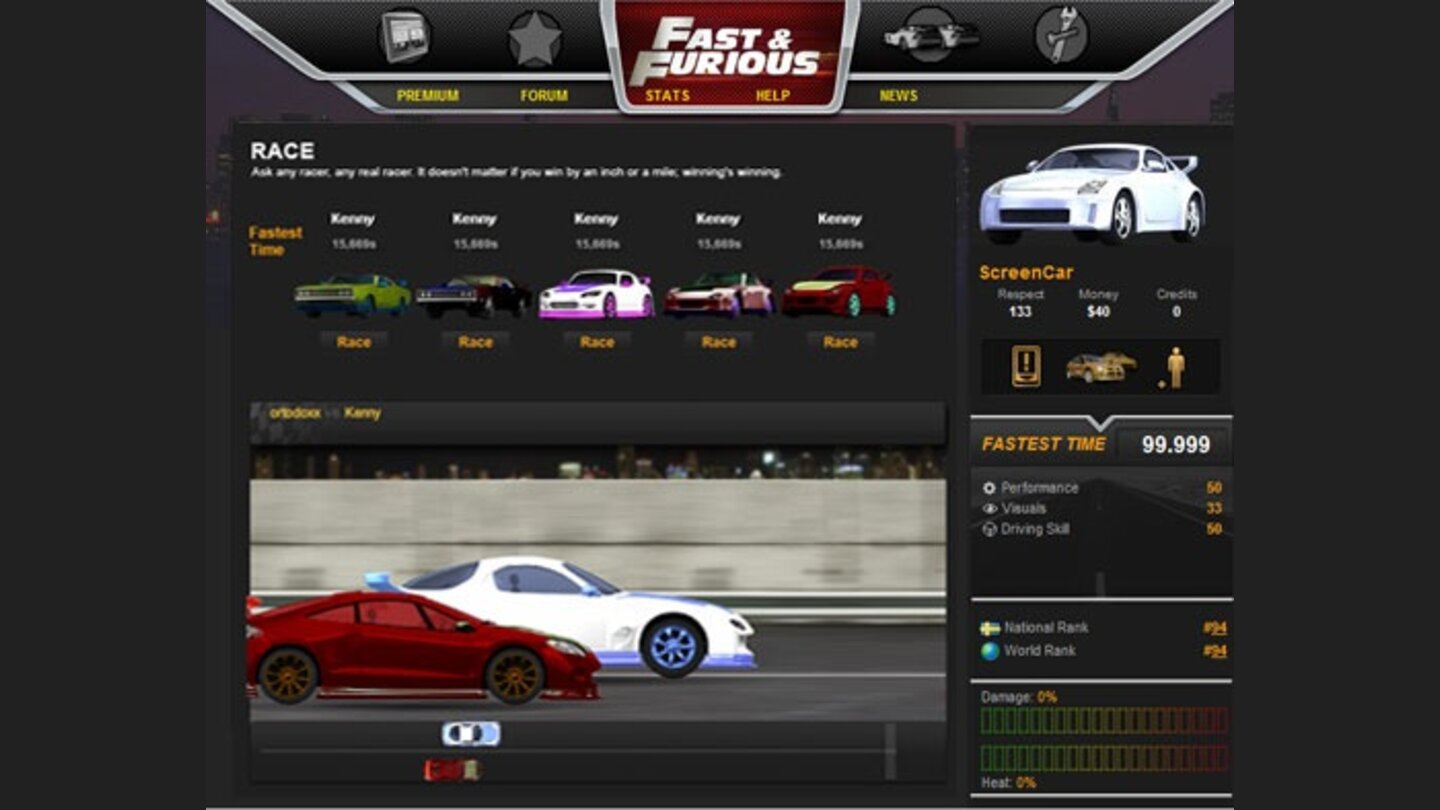Open the two-cars garage icon
The width and height of the screenshot is (1440, 810).
point(931,36)
